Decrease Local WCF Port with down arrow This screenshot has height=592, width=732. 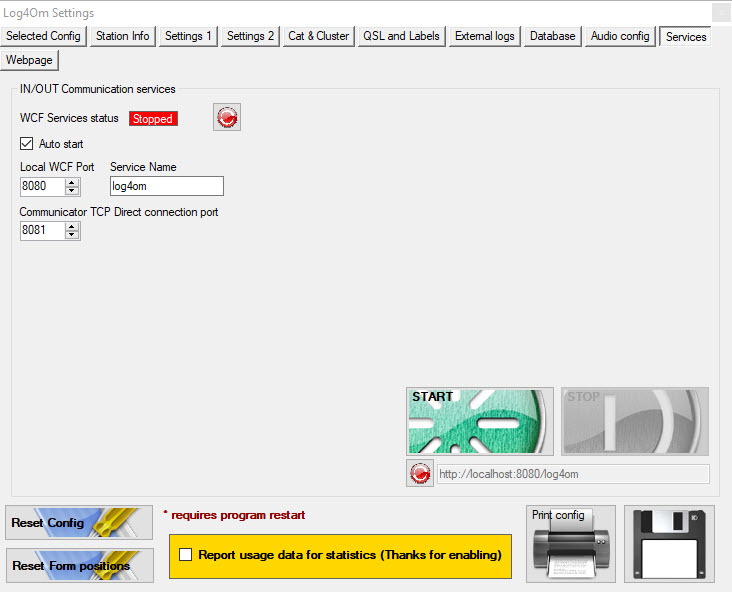[71, 190]
